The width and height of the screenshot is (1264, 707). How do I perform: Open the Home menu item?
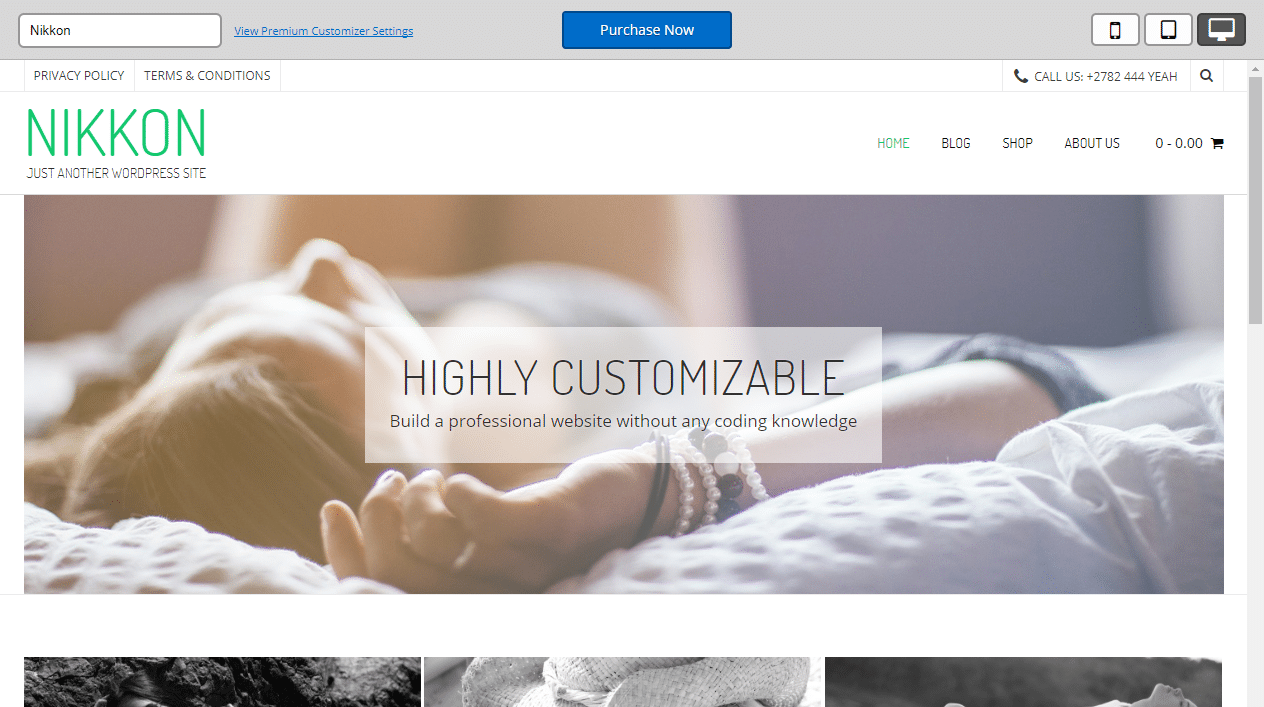tap(893, 143)
